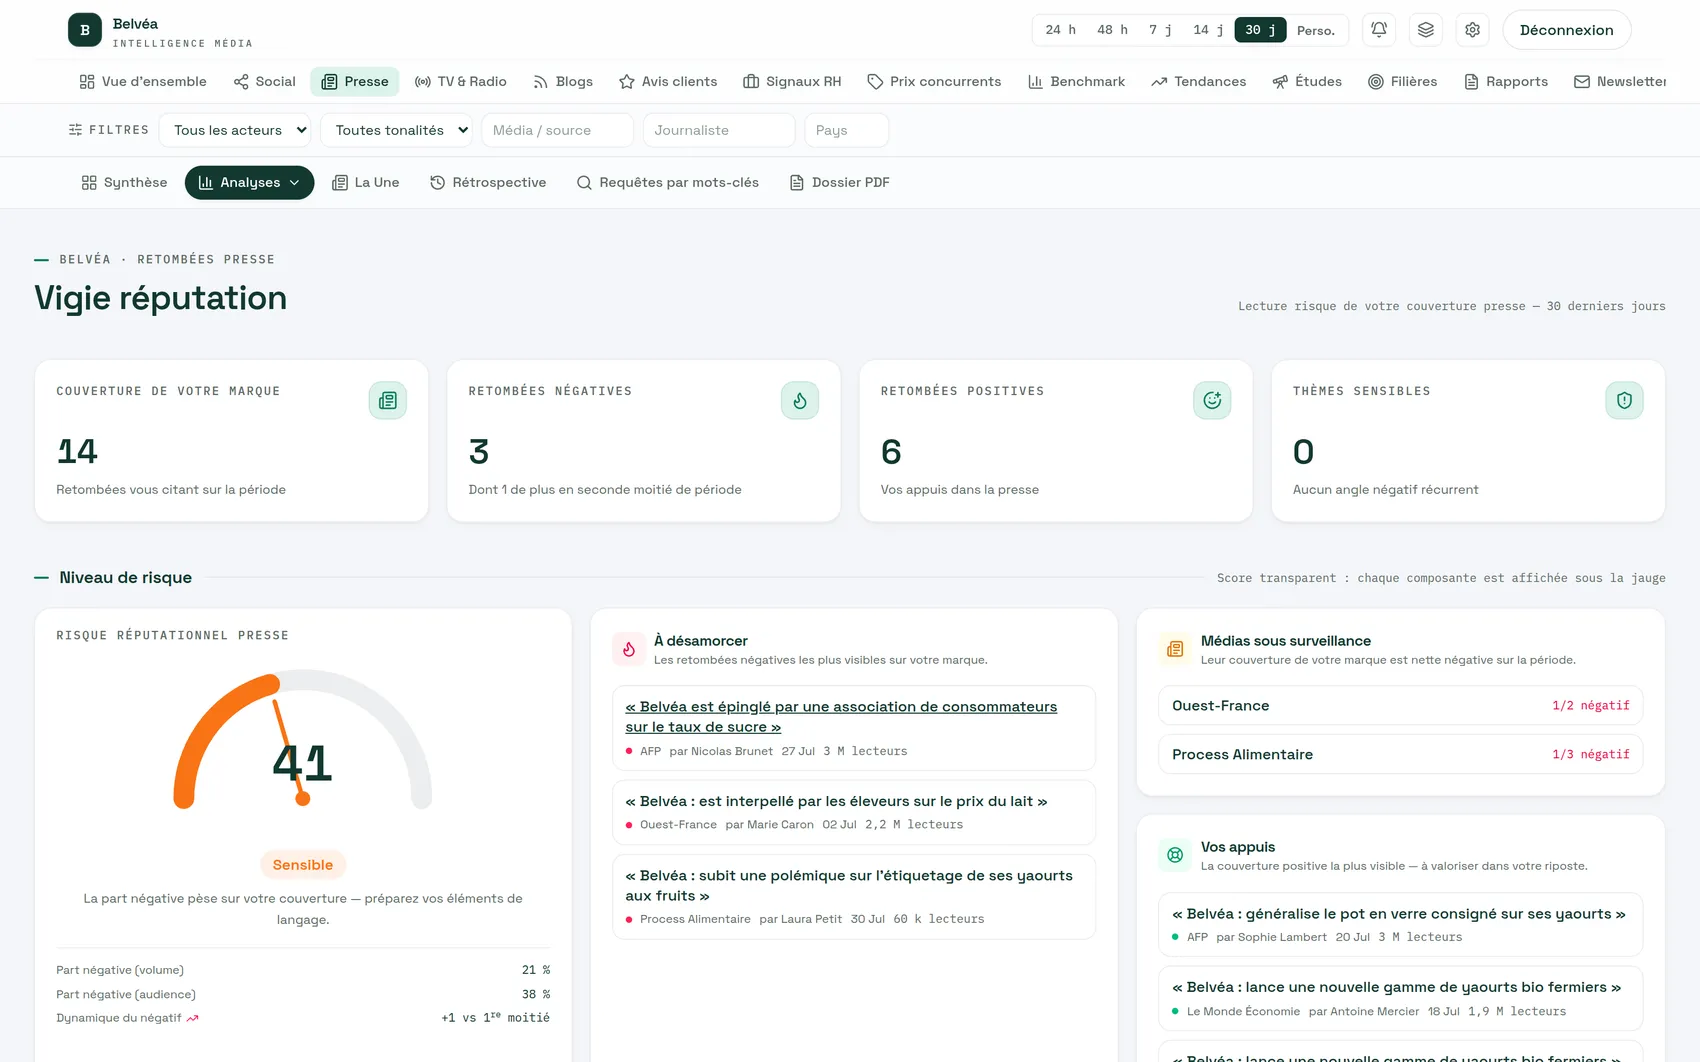The width and height of the screenshot is (1700, 1062).
Task: Open the Presse section
Action: [355, 82]
